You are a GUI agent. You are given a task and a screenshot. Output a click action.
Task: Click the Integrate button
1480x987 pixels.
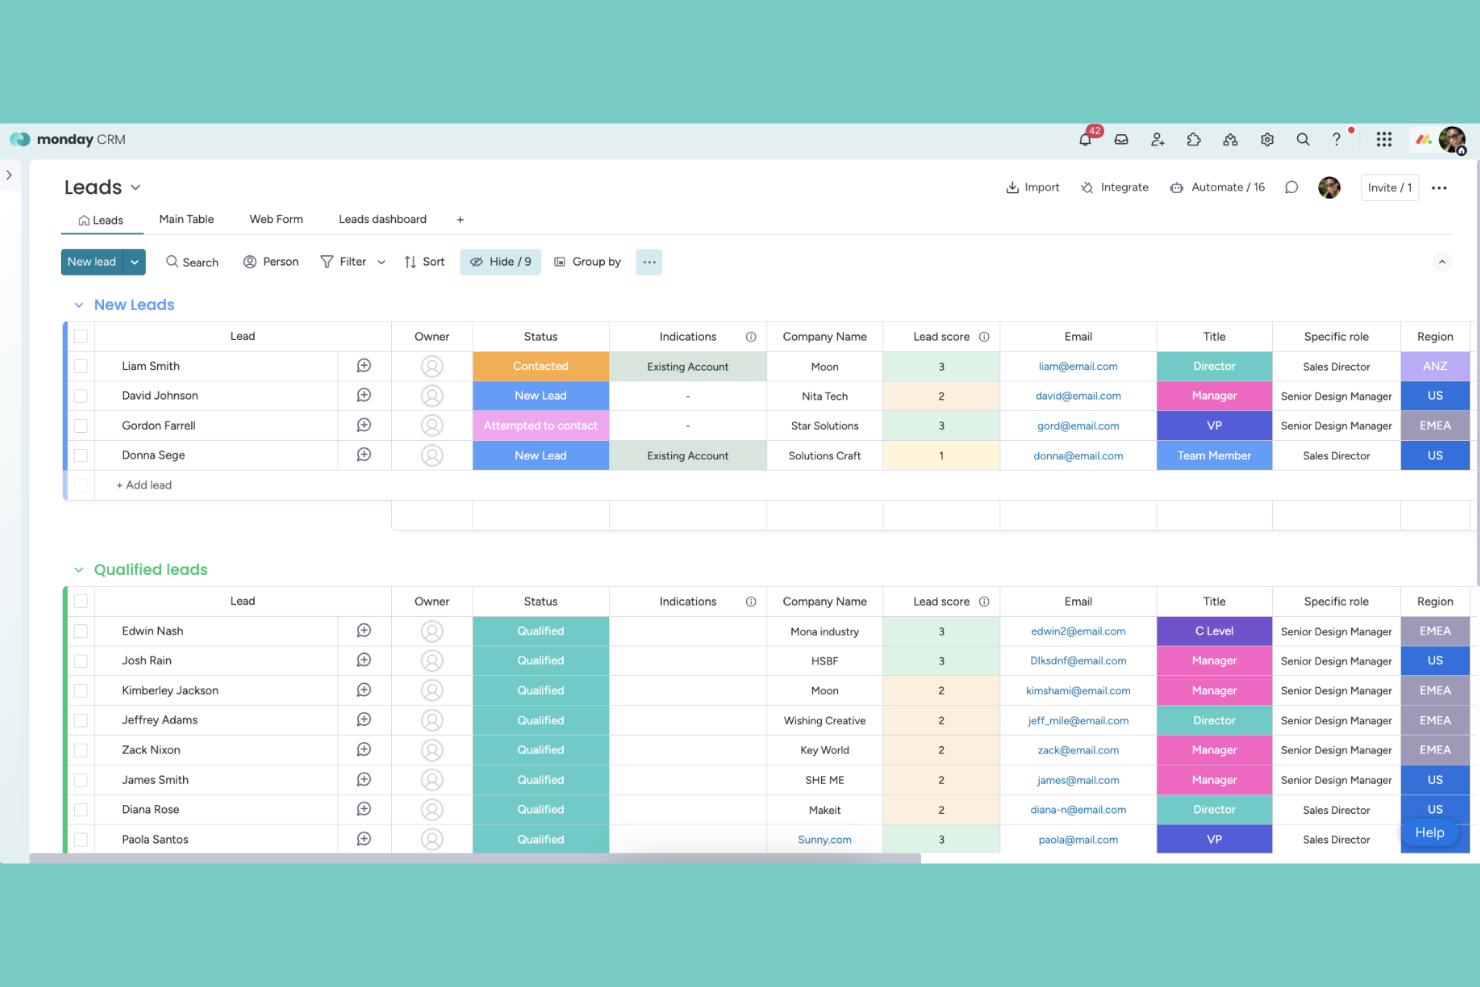click(1114, 187)
